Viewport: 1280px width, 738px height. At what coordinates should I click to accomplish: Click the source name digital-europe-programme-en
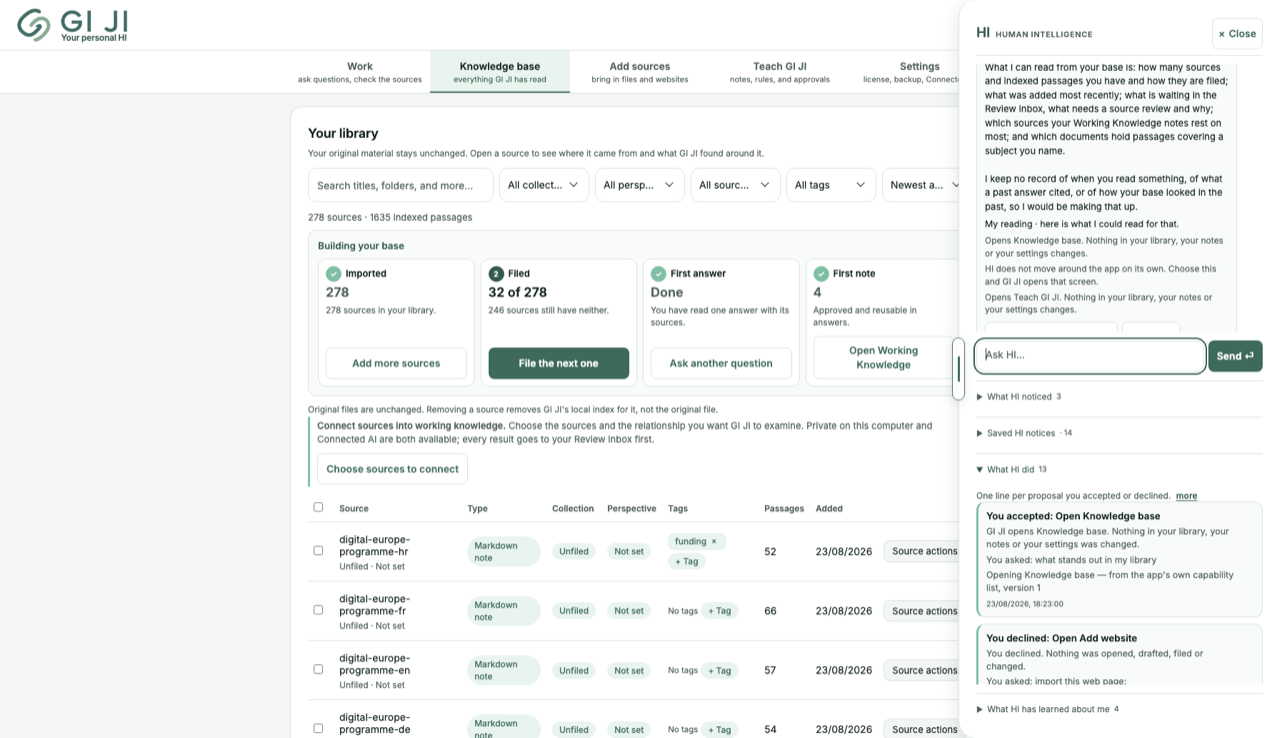374,664
